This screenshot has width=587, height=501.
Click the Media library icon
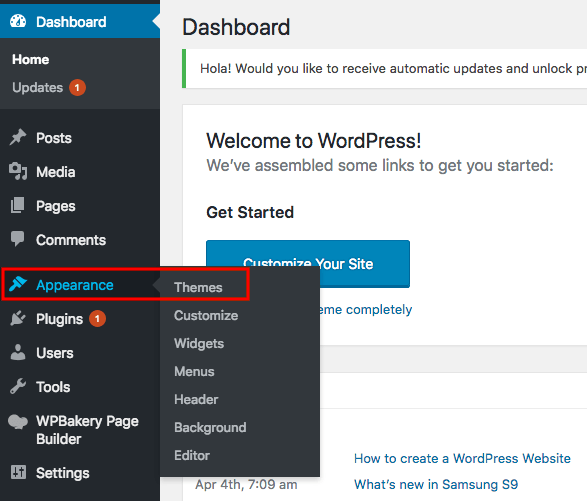pyautogui.click(x=18, y=171)
